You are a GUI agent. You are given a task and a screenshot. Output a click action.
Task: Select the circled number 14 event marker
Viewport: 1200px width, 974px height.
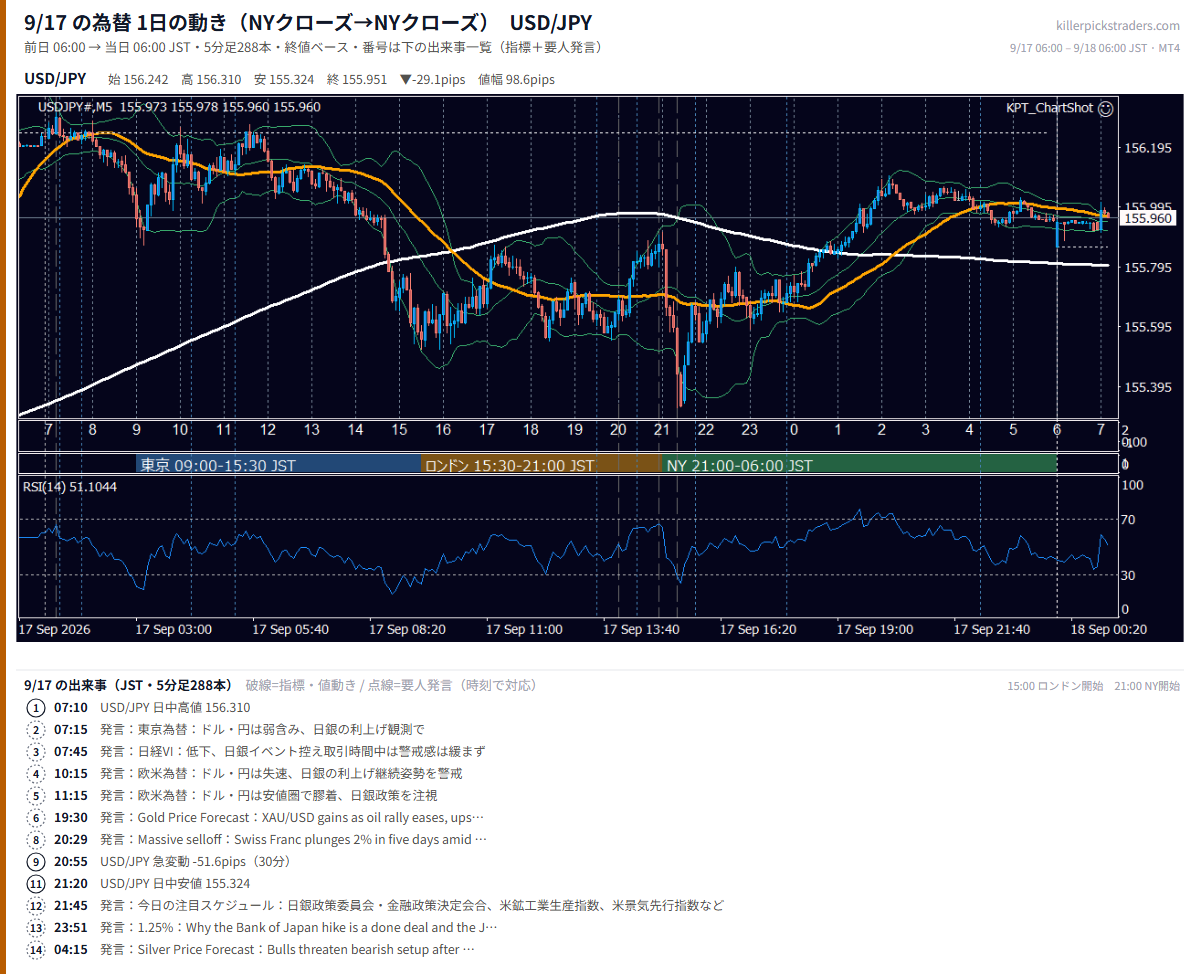[x=37, y=949]
